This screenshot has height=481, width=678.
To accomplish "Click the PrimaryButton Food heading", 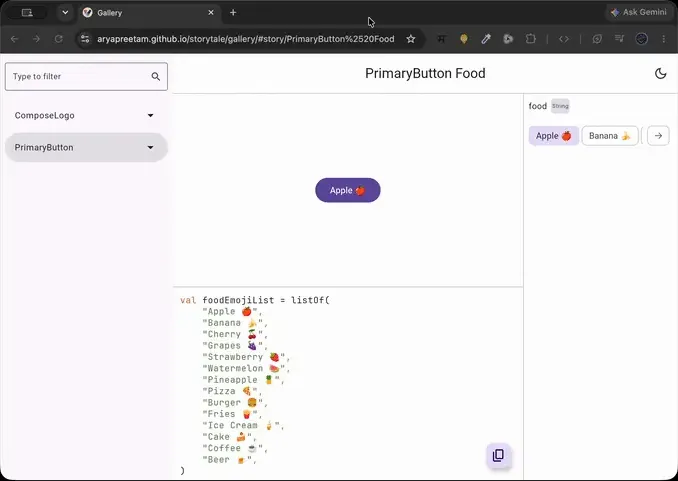I will pyautogui.click(x=425, y=74).
